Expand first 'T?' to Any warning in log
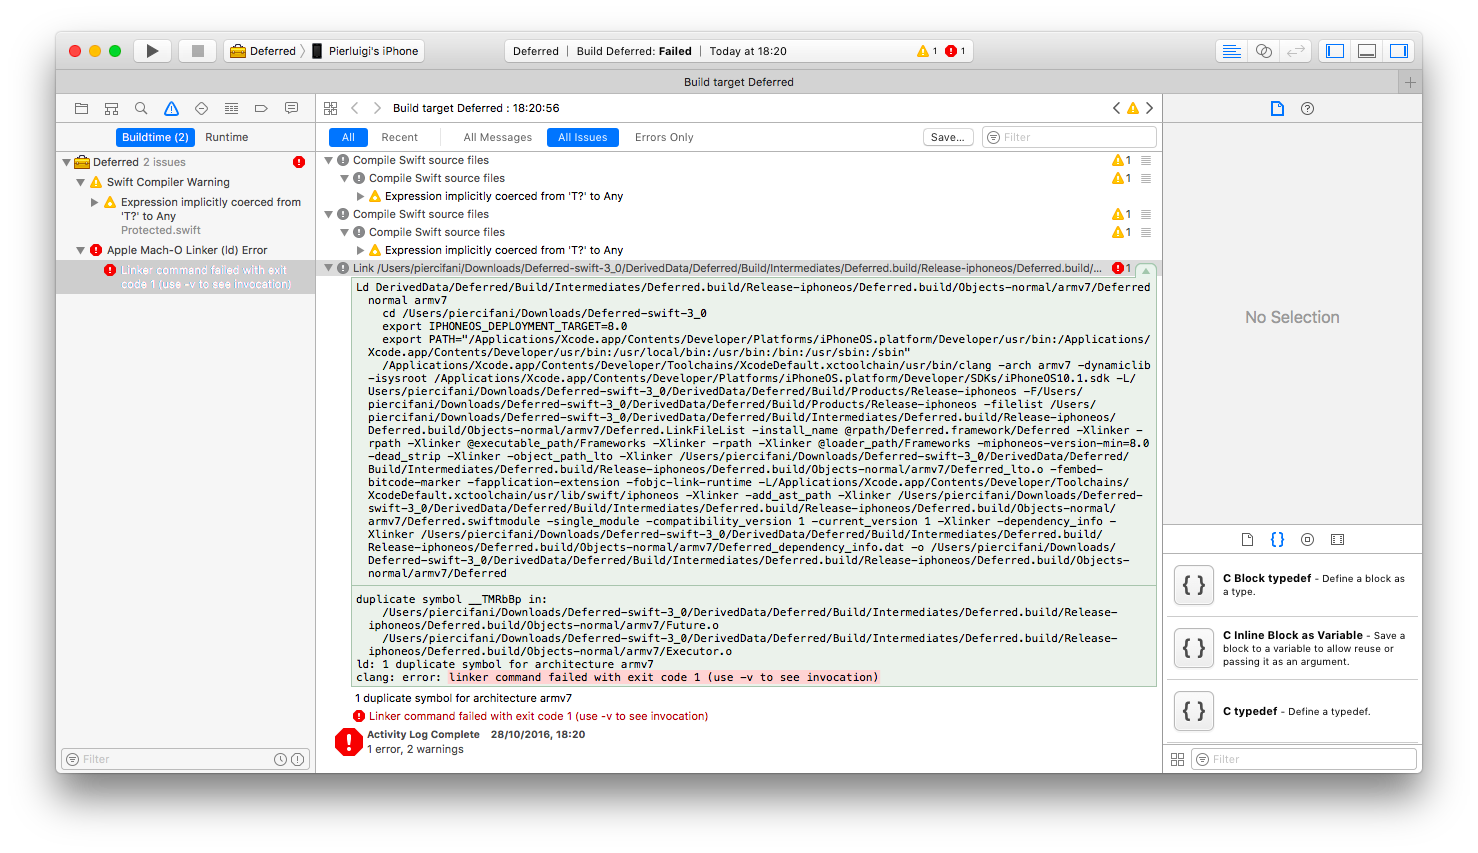This screenshot has height=853, width=1478. click(x=360, y=196)
